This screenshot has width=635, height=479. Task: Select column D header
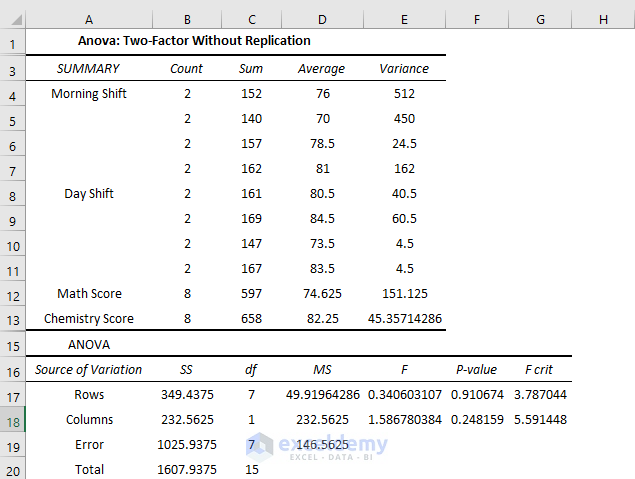322,19
